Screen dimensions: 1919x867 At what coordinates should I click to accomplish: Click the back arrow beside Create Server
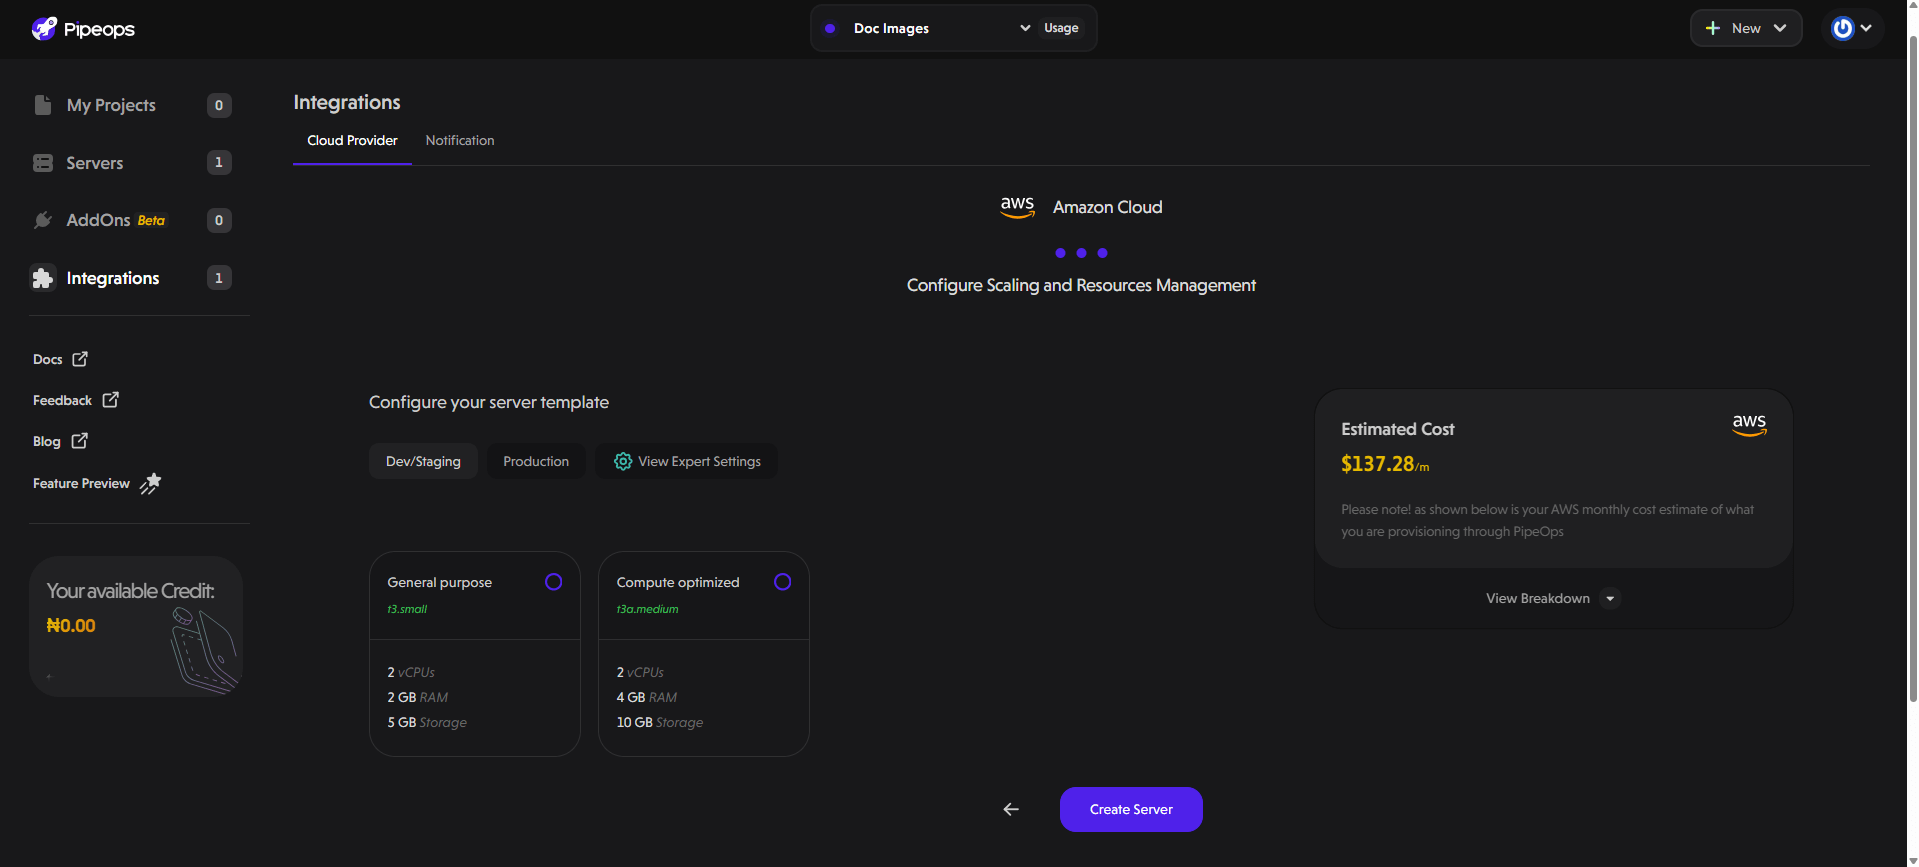click(1011, 809)
